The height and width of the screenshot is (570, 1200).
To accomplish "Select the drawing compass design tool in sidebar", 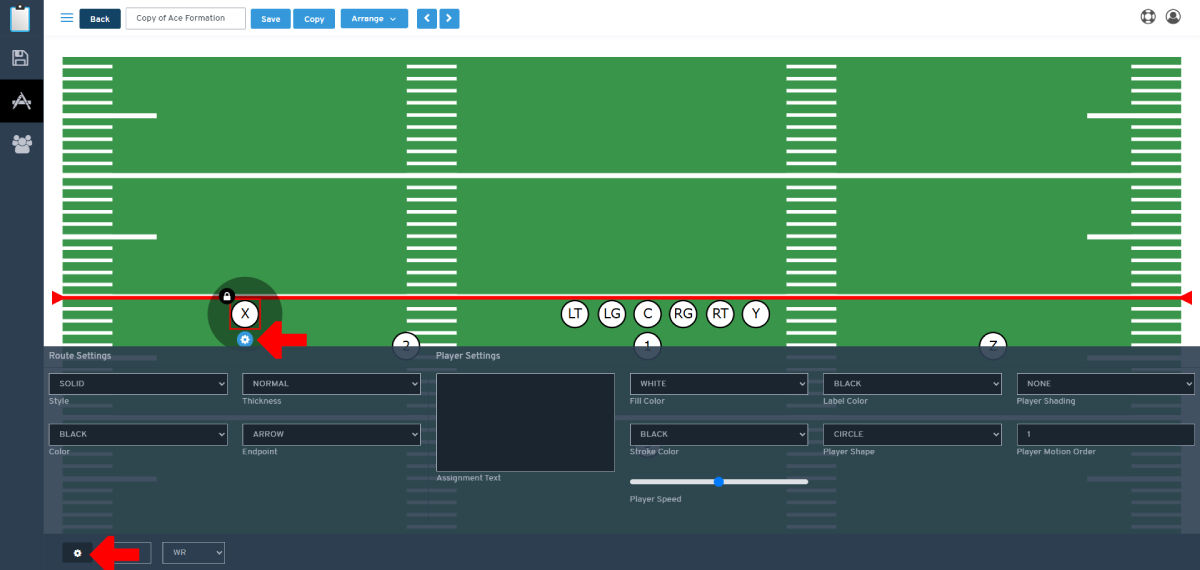I will [21, 101].
